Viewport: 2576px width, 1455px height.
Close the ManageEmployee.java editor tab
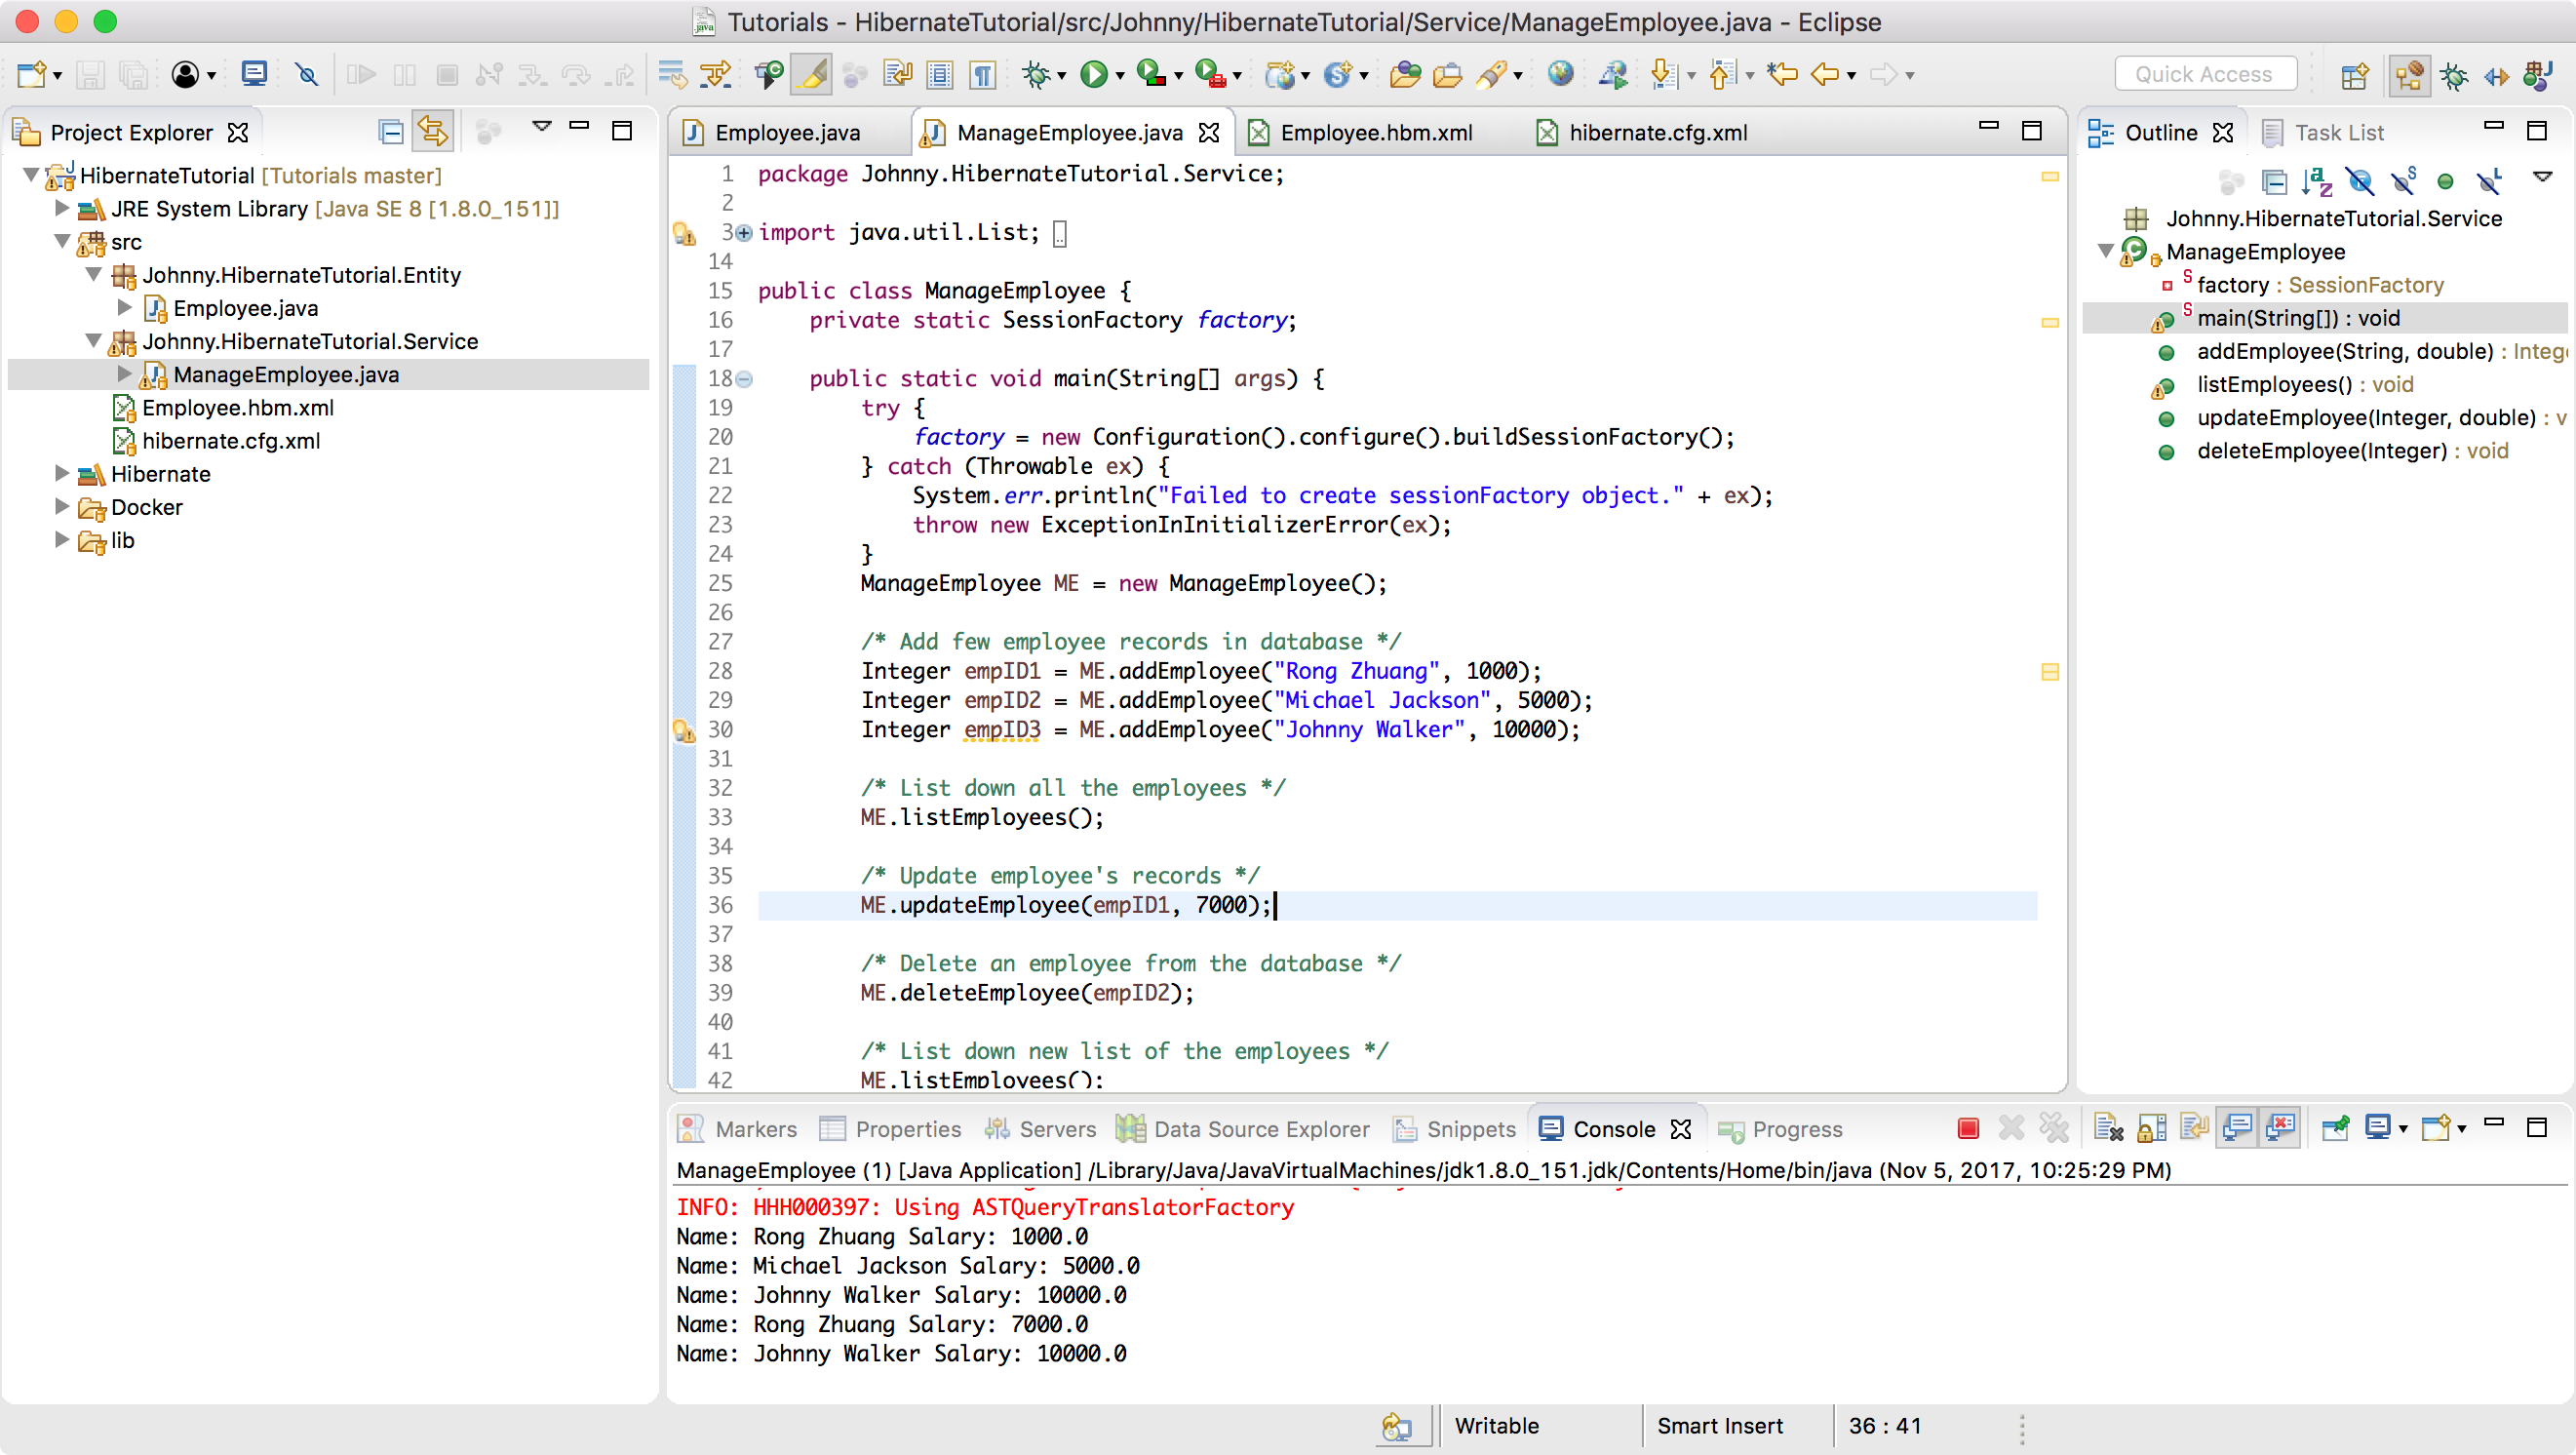[1209, 132]
